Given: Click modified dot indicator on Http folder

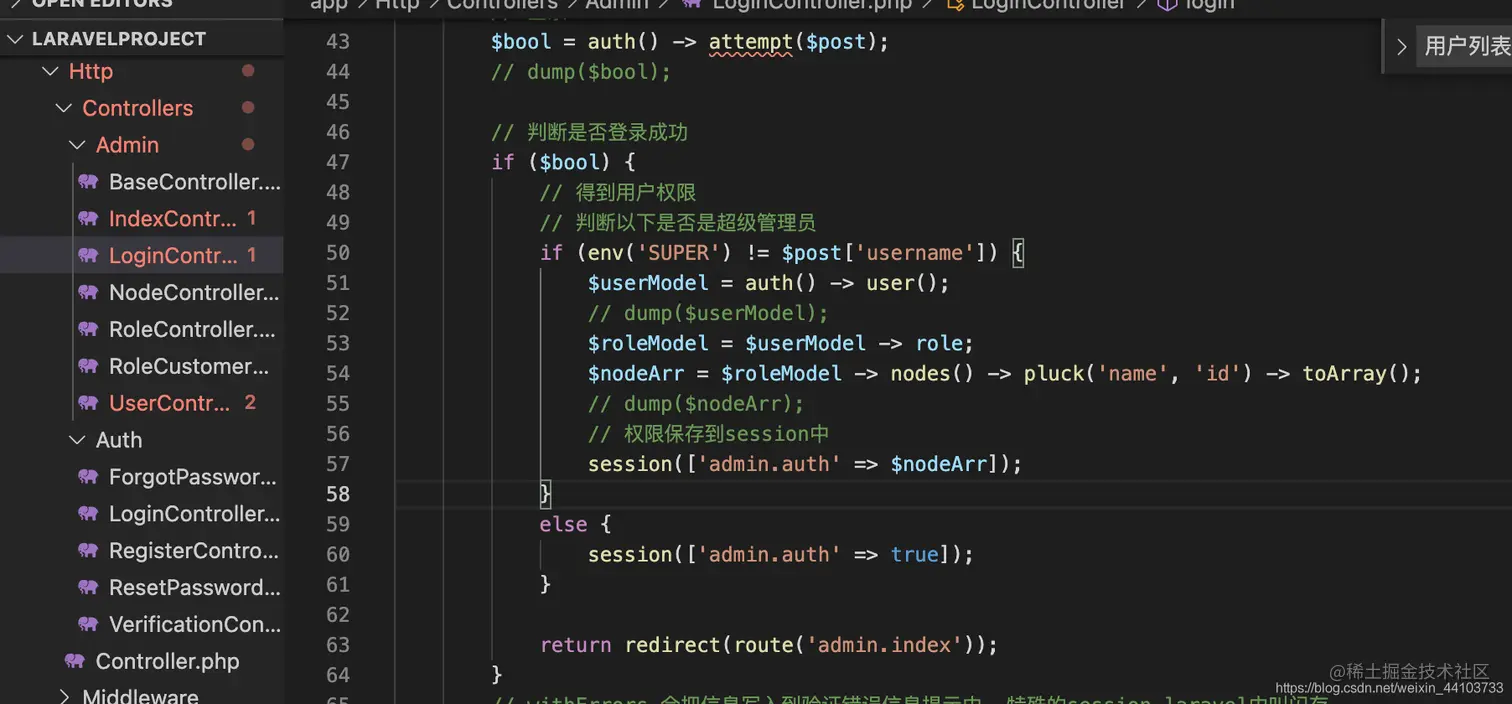Looking at the screenshot, I should (248, 71).
